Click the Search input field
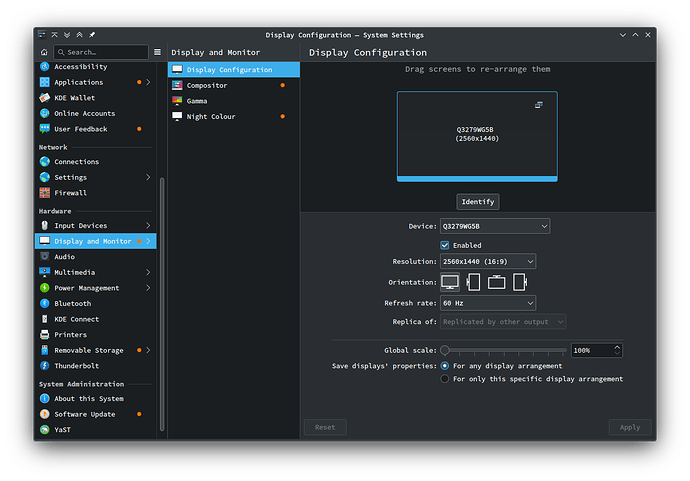690x481 pixels. point(101,52)
